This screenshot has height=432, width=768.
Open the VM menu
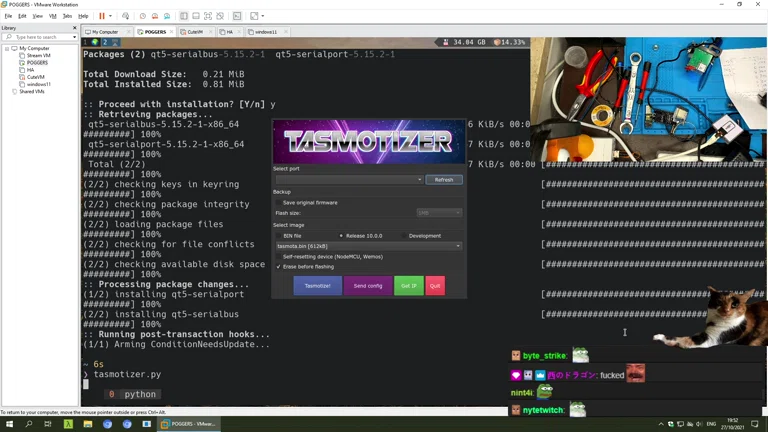[52, 16]
